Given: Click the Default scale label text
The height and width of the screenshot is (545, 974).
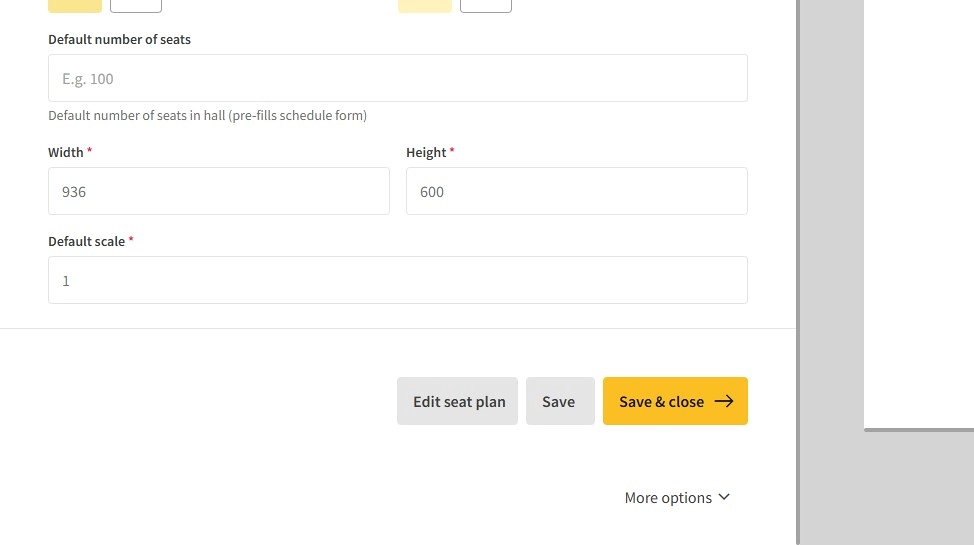Looking at the screenshot, I should click(x=86, y=242).
